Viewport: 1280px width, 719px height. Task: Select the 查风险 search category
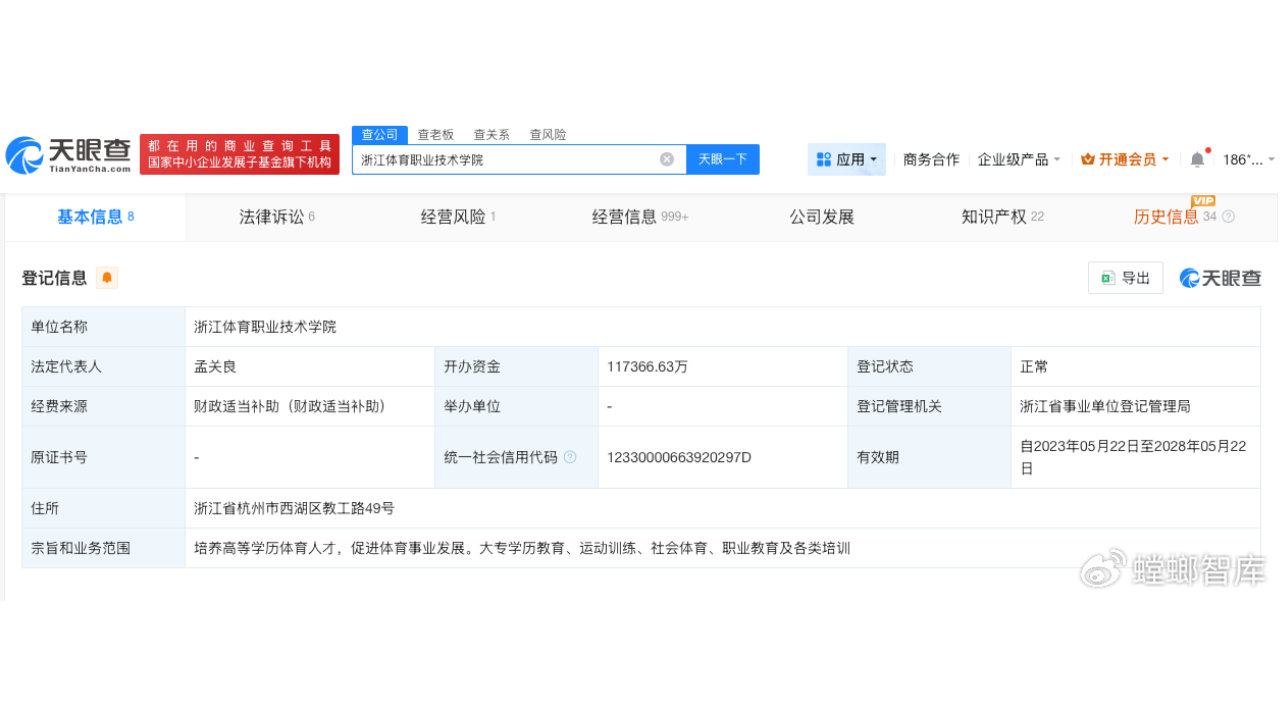(547, 134)
